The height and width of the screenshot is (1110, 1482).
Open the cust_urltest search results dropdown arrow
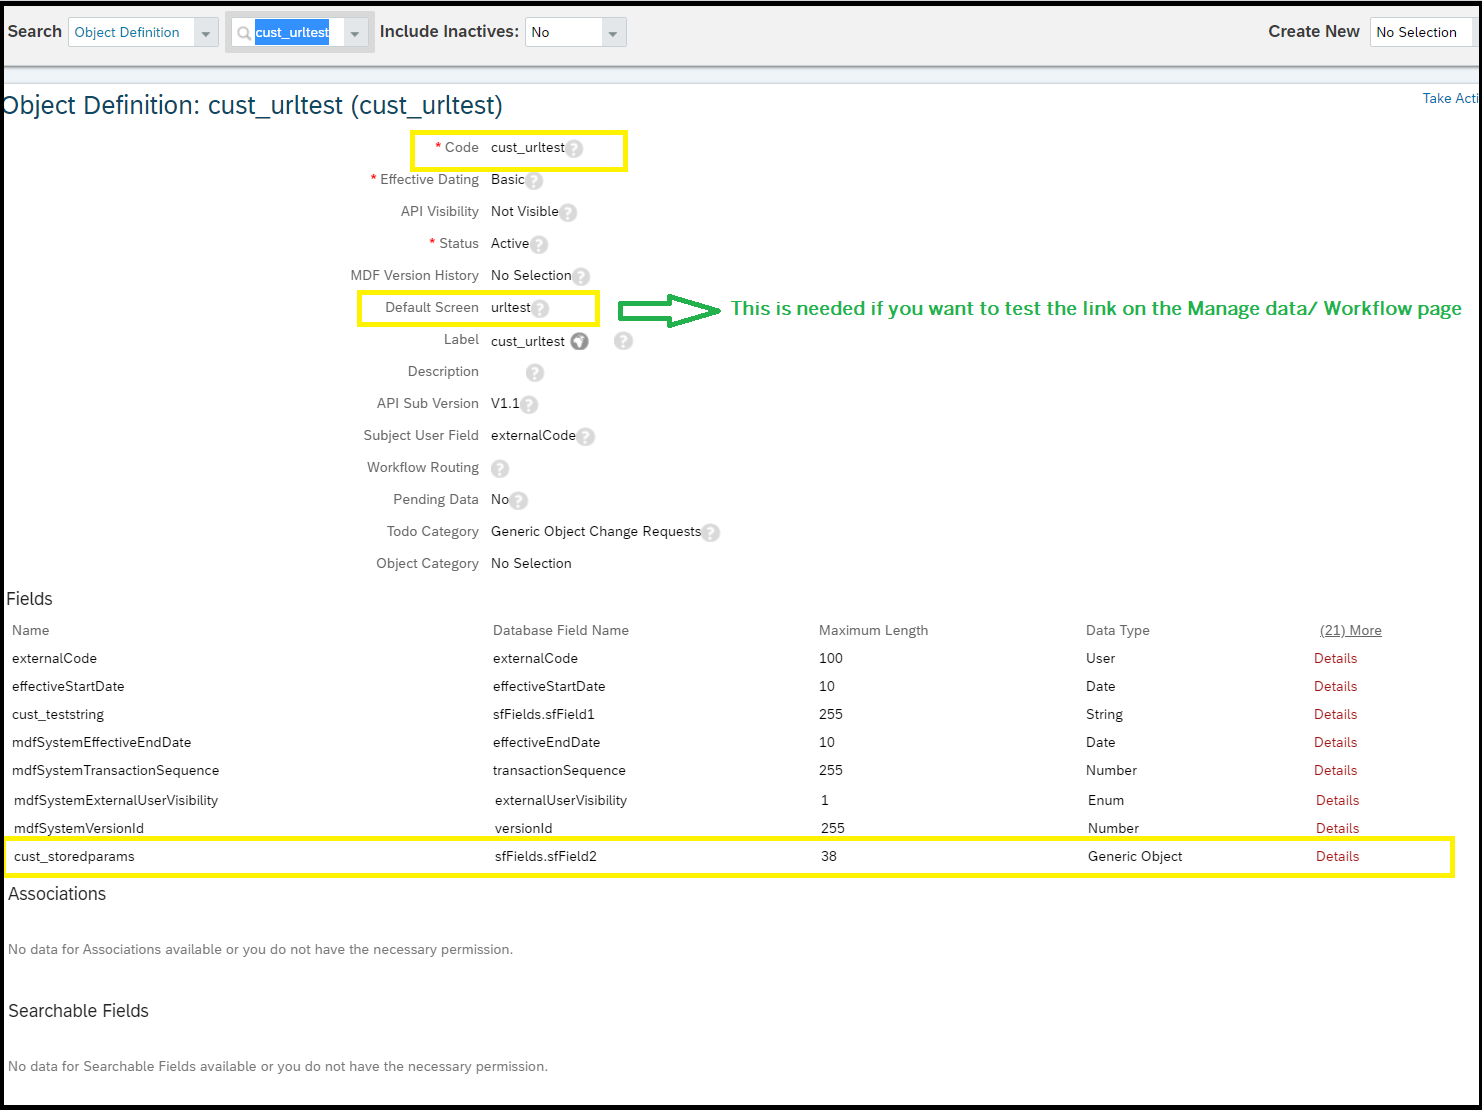coord(355,33)
